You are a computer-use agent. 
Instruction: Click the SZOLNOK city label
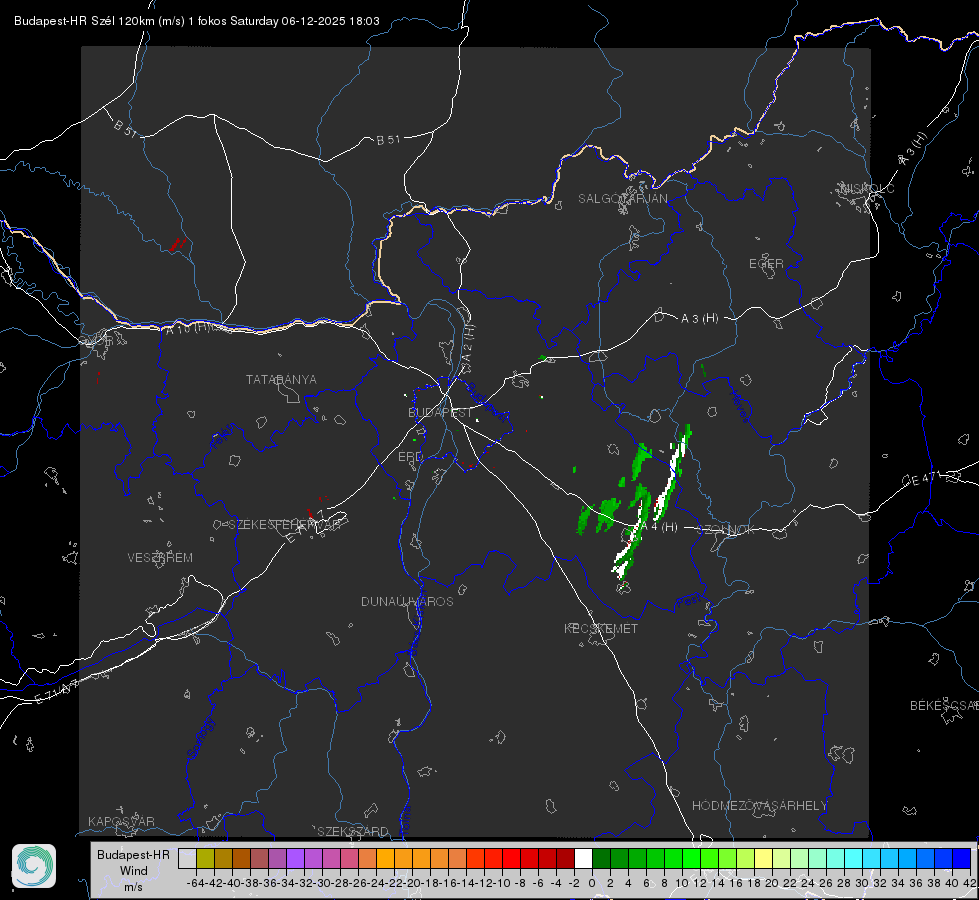[x=726, y=530]
